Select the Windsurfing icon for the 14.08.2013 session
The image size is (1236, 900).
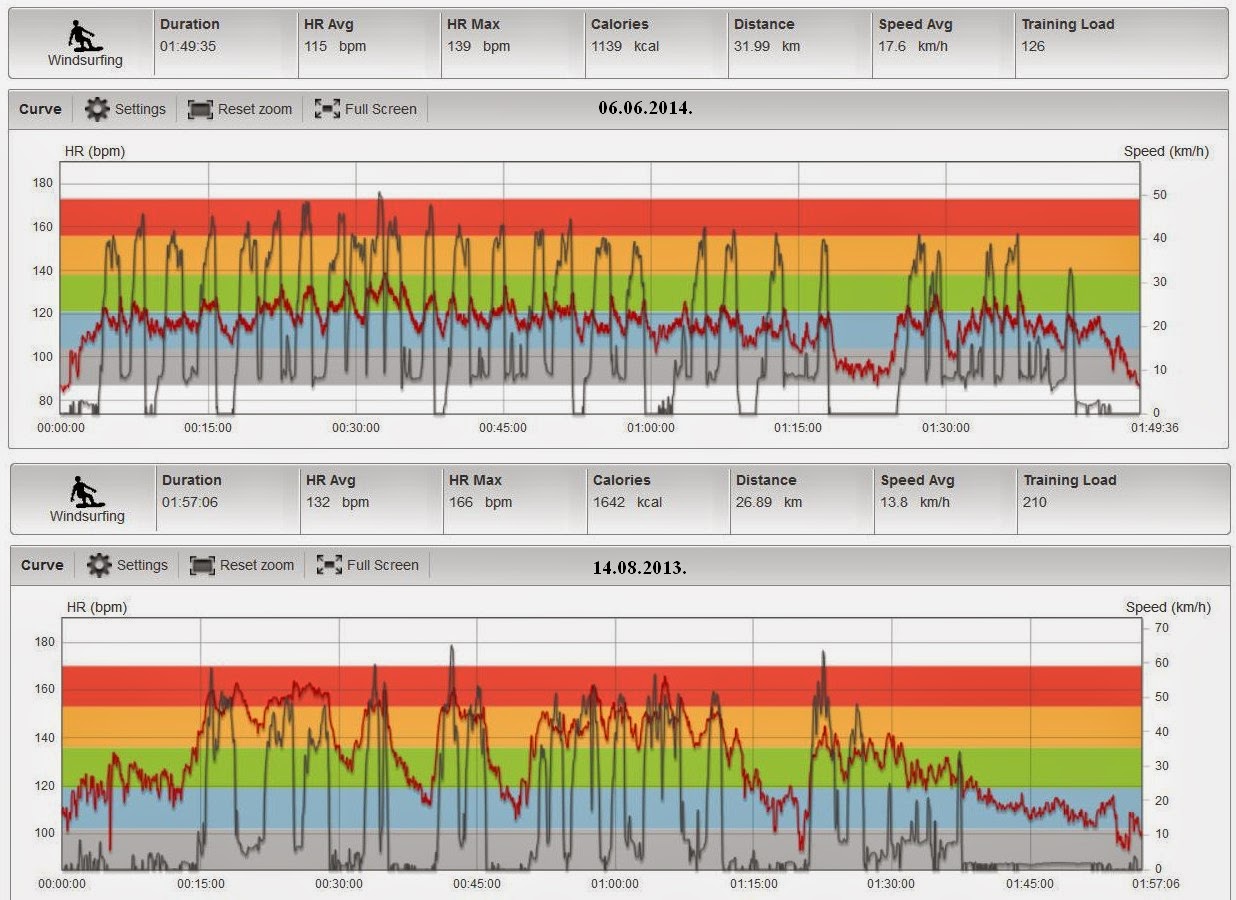[82, 490]
